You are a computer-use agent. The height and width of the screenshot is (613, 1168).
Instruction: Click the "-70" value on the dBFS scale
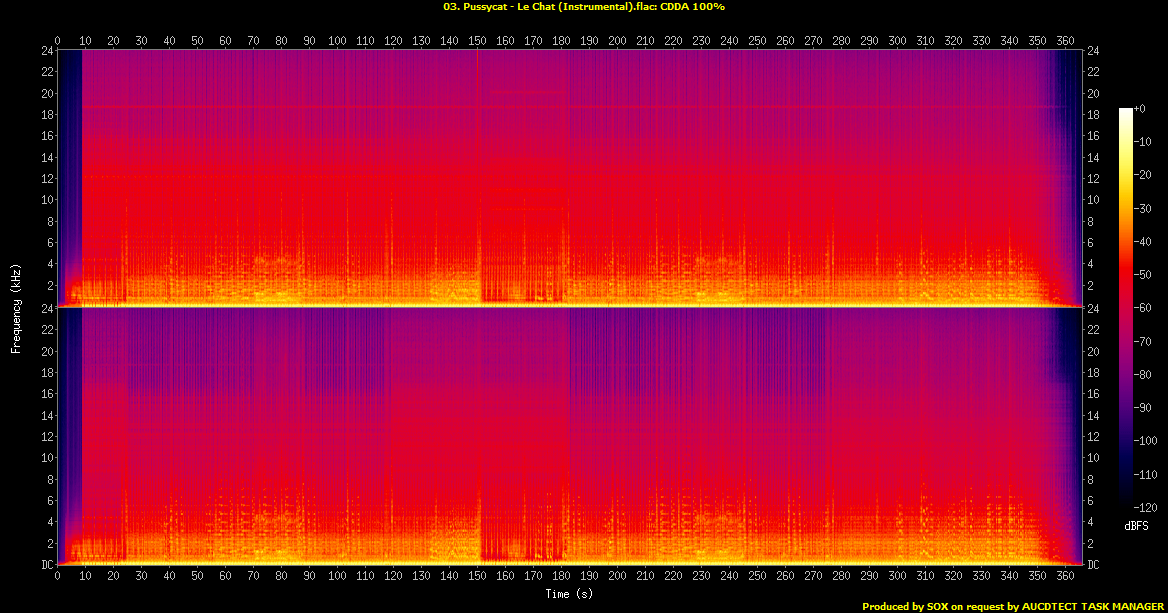[x=1143, y=341]
